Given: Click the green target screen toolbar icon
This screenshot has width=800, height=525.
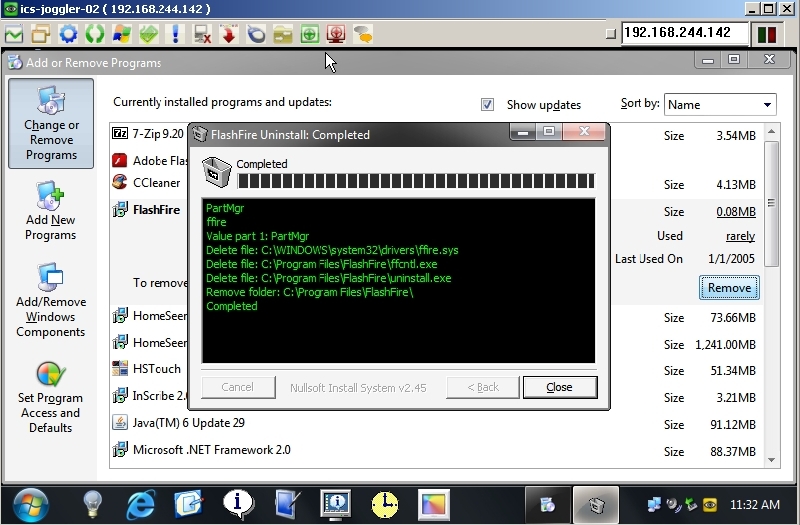Looking at the screenshot, I should coord(310,34).
